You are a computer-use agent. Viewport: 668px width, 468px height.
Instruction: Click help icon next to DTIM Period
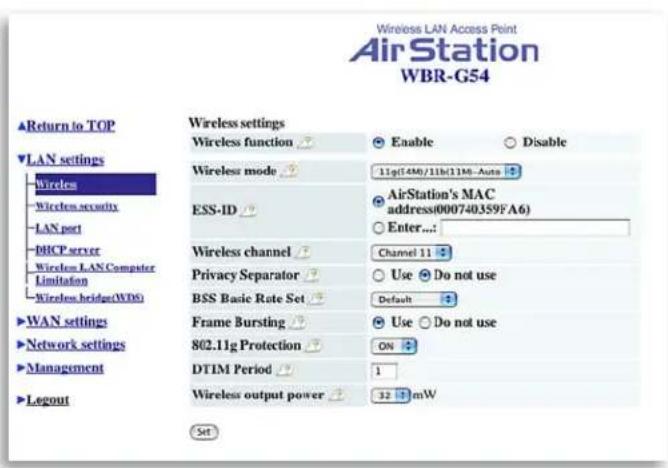pos(285,370)
